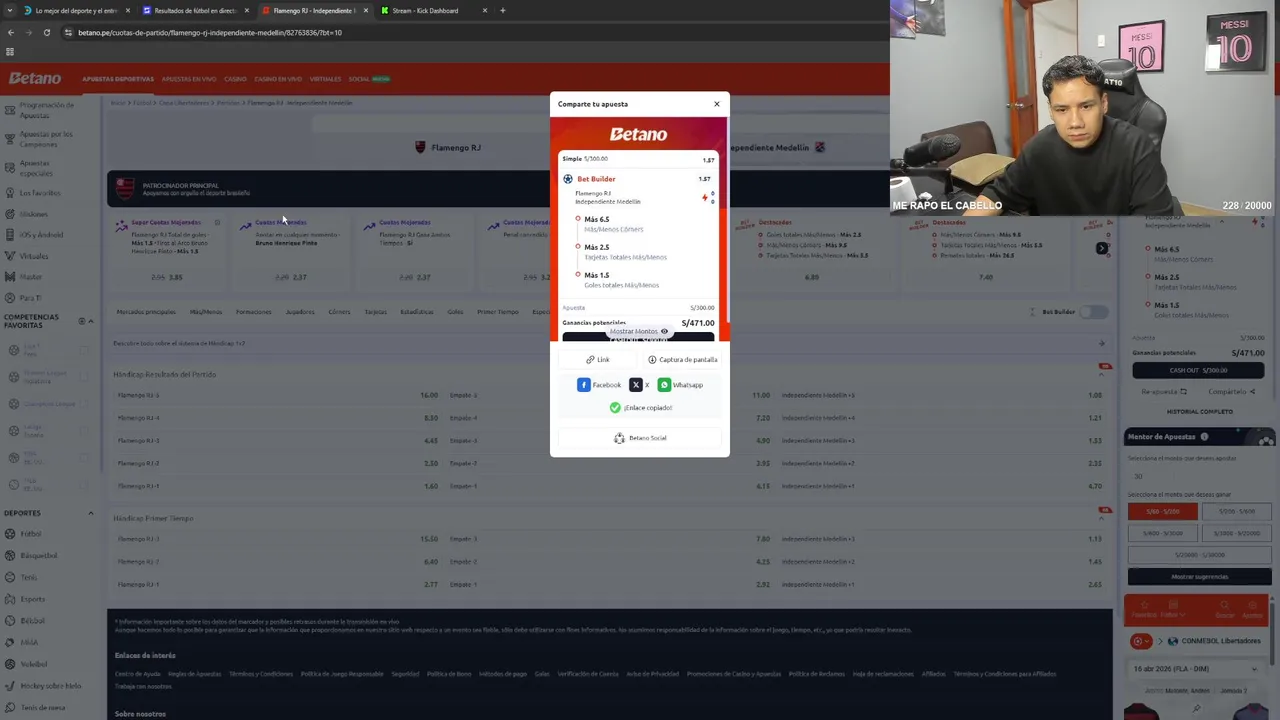Toggle Mostrar Montos eye visibility
The image size is (1280, 720).
tap(664, 331)
